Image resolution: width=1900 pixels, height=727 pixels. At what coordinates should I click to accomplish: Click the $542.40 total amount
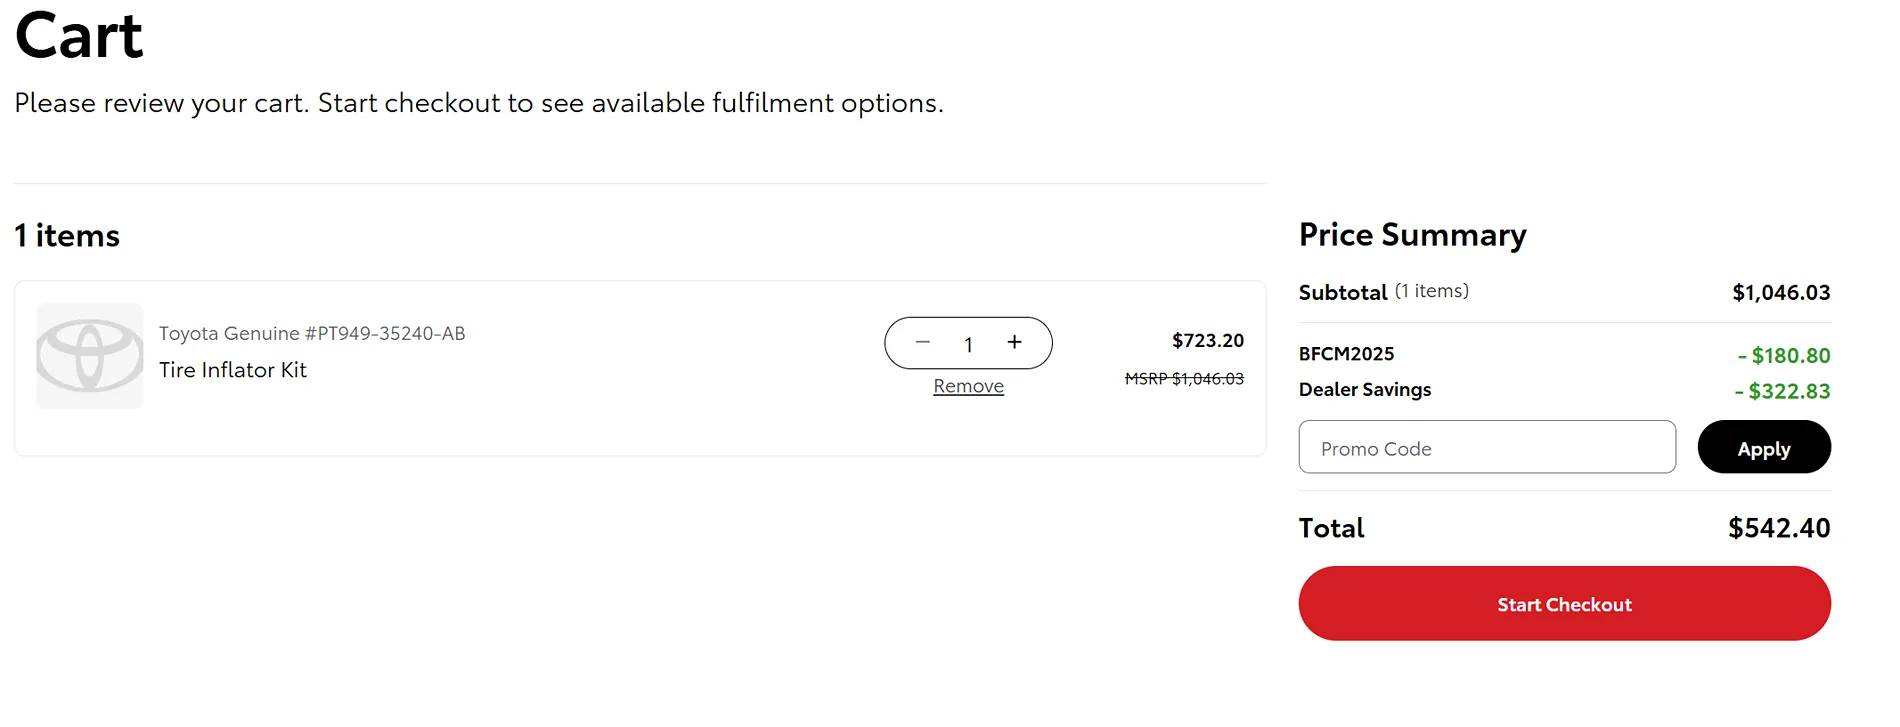coord(1778,528)
